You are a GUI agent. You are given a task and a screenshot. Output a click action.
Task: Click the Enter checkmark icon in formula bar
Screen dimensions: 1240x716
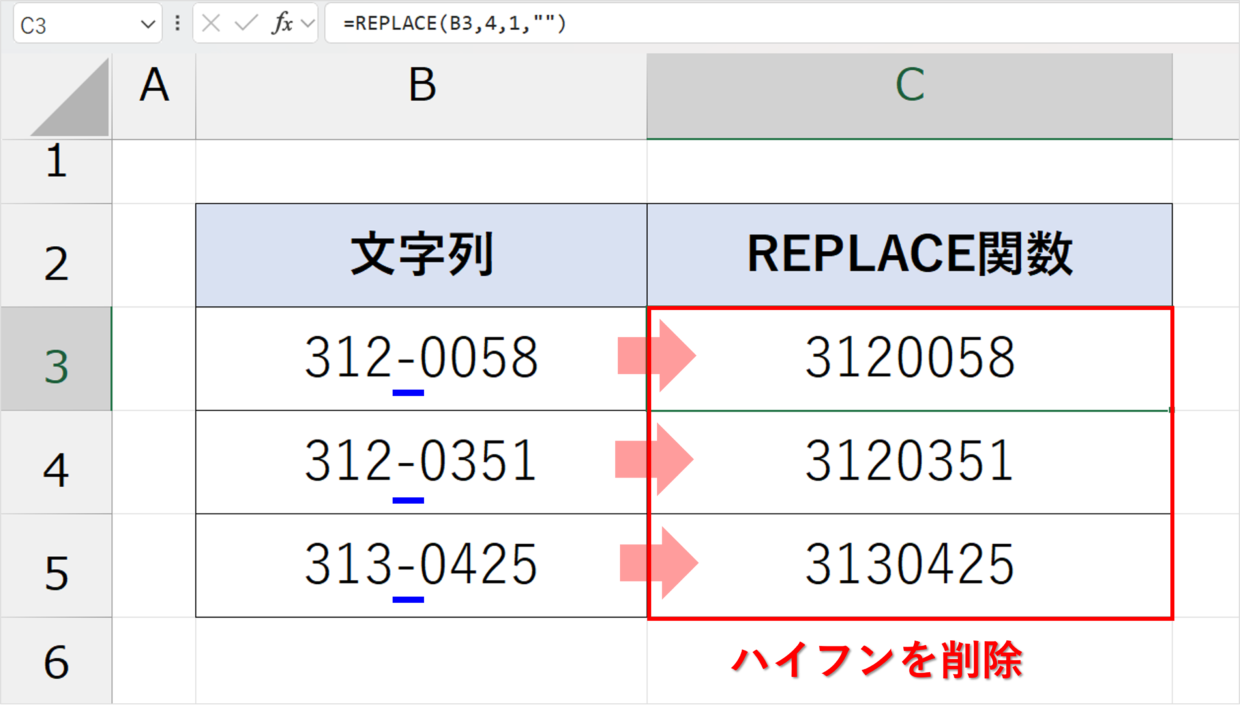[245, 25]
